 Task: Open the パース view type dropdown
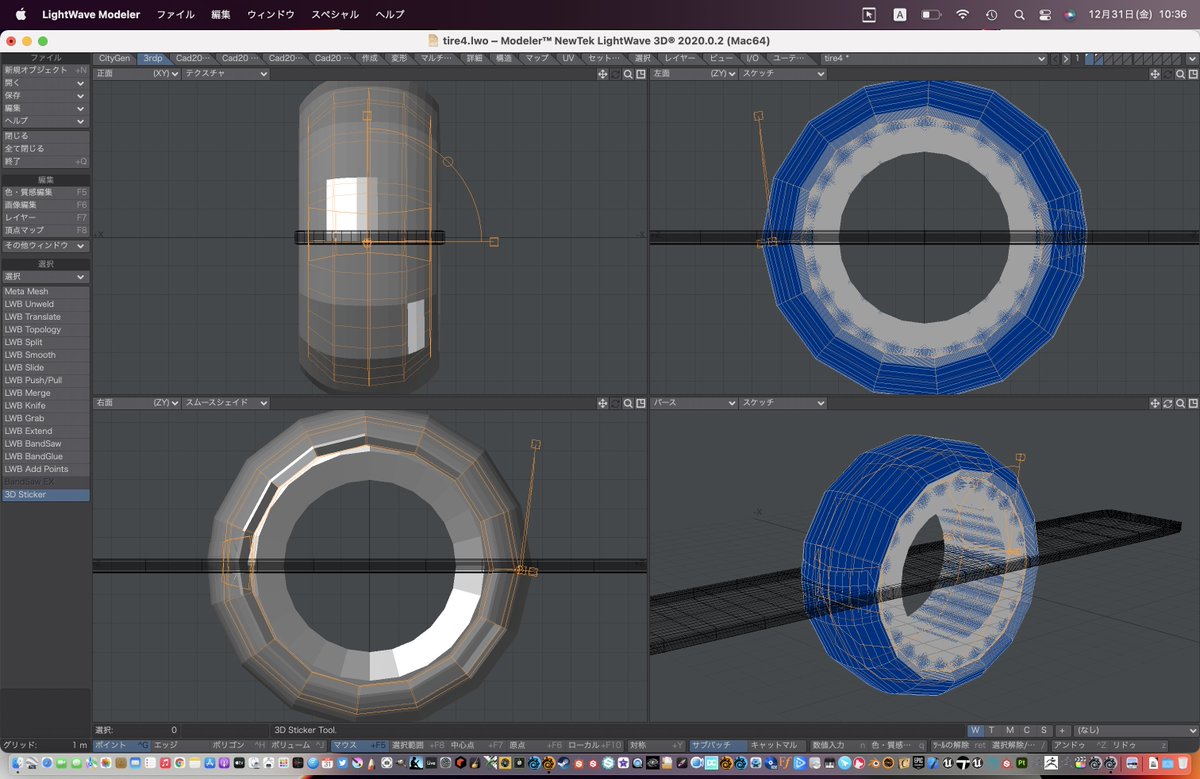point(694,403)
